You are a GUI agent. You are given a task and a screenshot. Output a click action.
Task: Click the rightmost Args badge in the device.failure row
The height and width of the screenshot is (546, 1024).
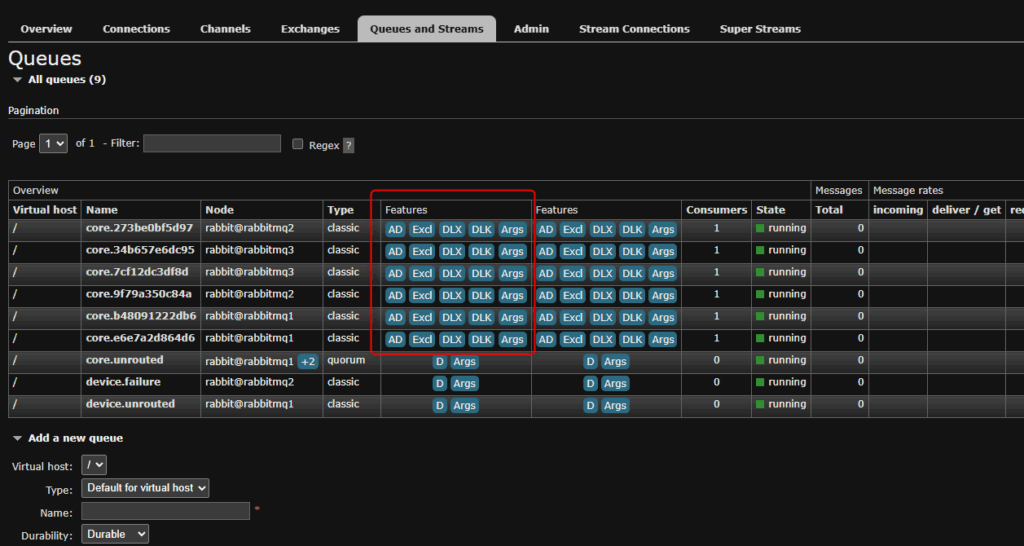coord(615,383)
